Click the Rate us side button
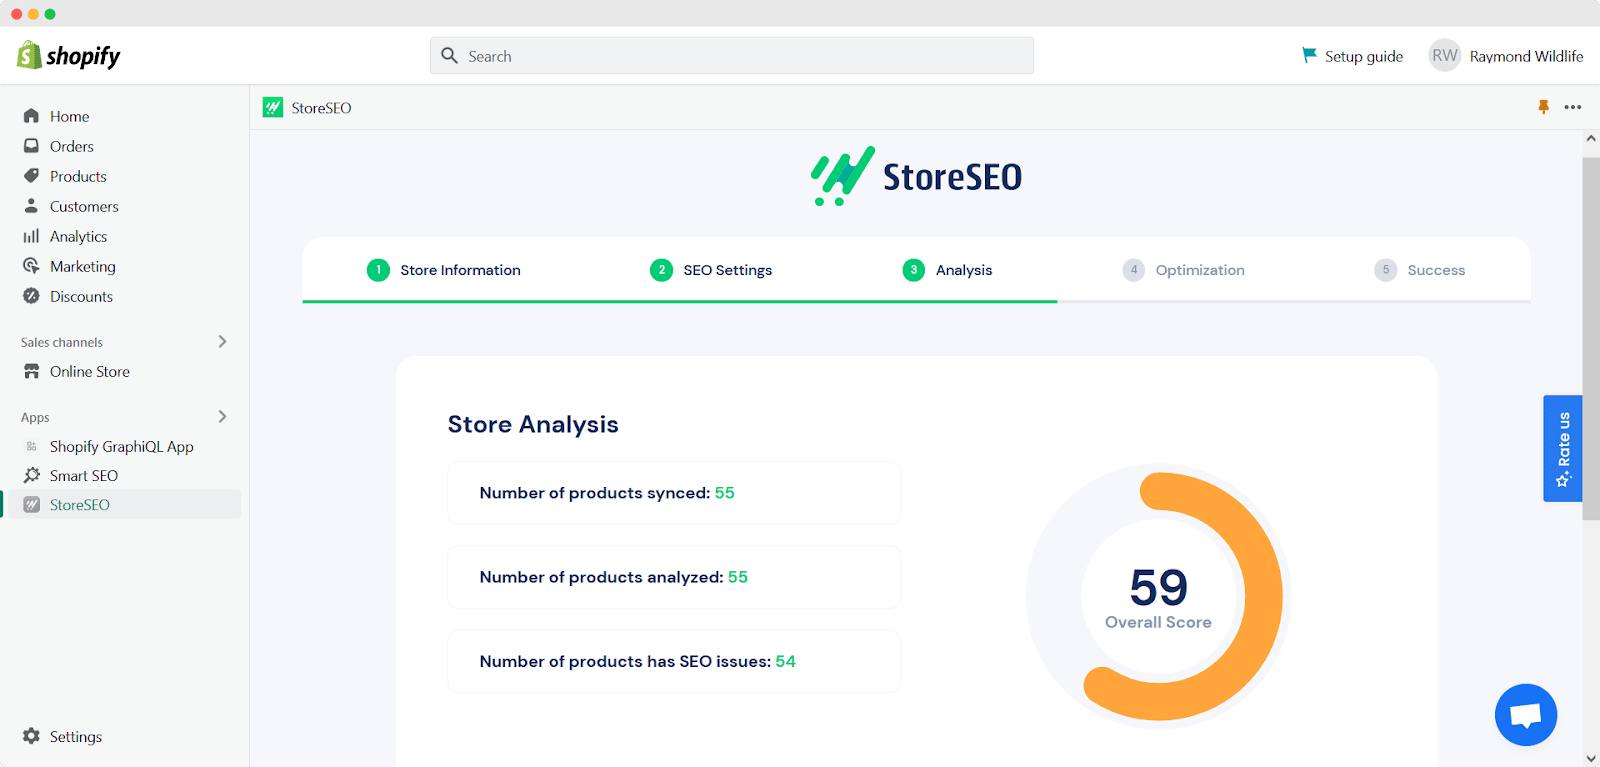Screen dimensions: 1600x767 (1563, 448)
